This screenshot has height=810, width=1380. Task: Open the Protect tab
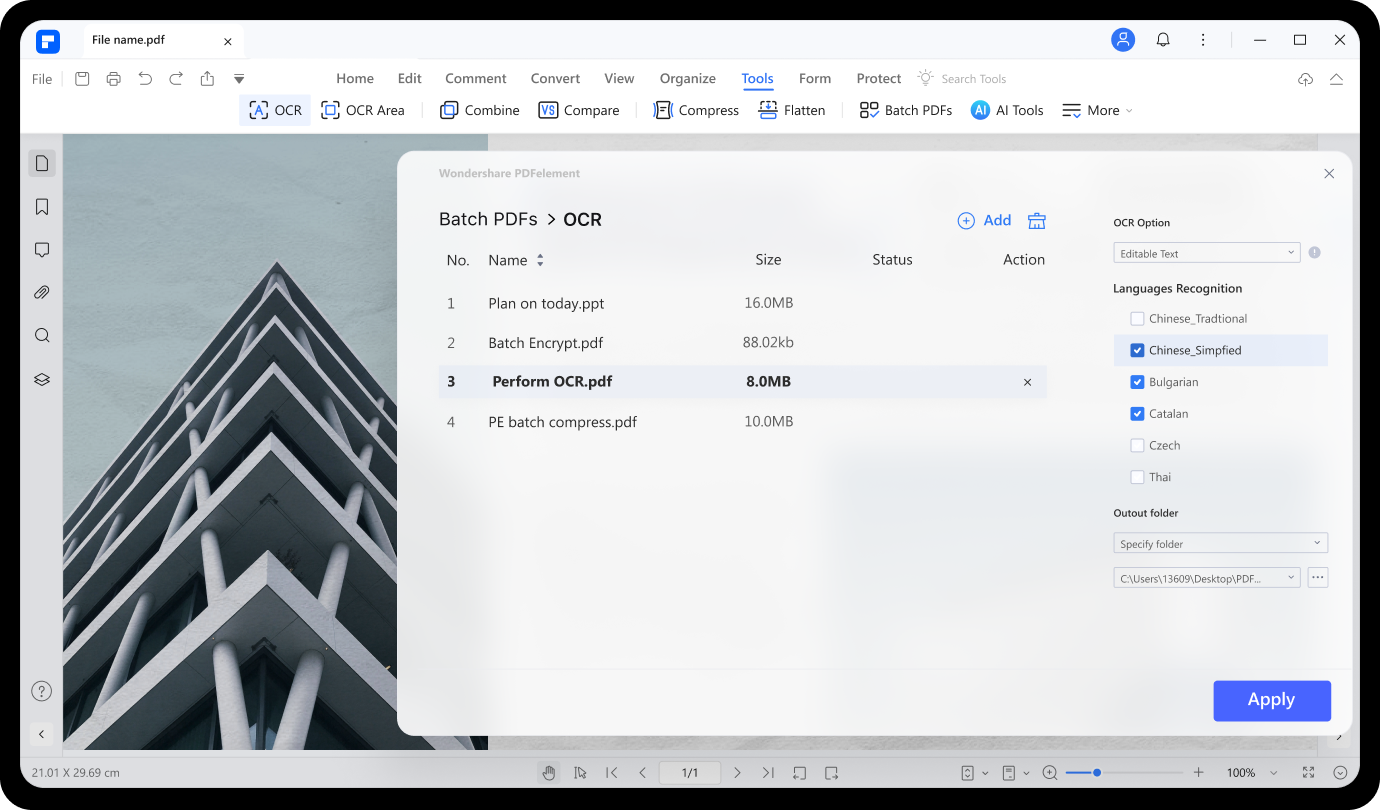coord(879,79)
